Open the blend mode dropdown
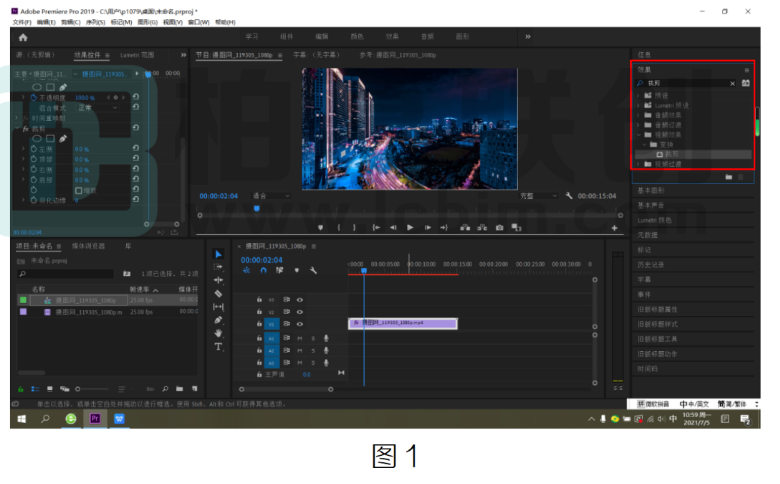This screenshot has height=484, width=780. click(98, 107)
